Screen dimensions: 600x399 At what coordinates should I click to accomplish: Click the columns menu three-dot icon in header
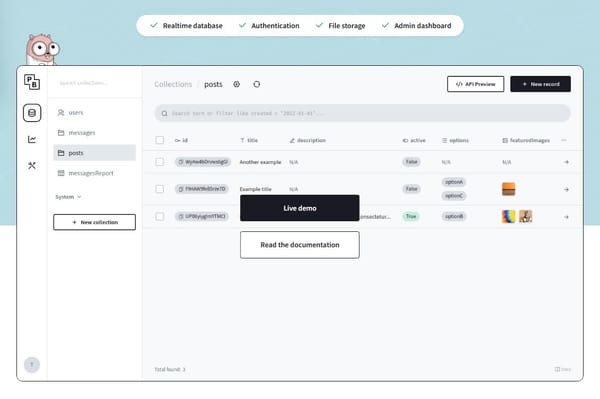(564, 140)
